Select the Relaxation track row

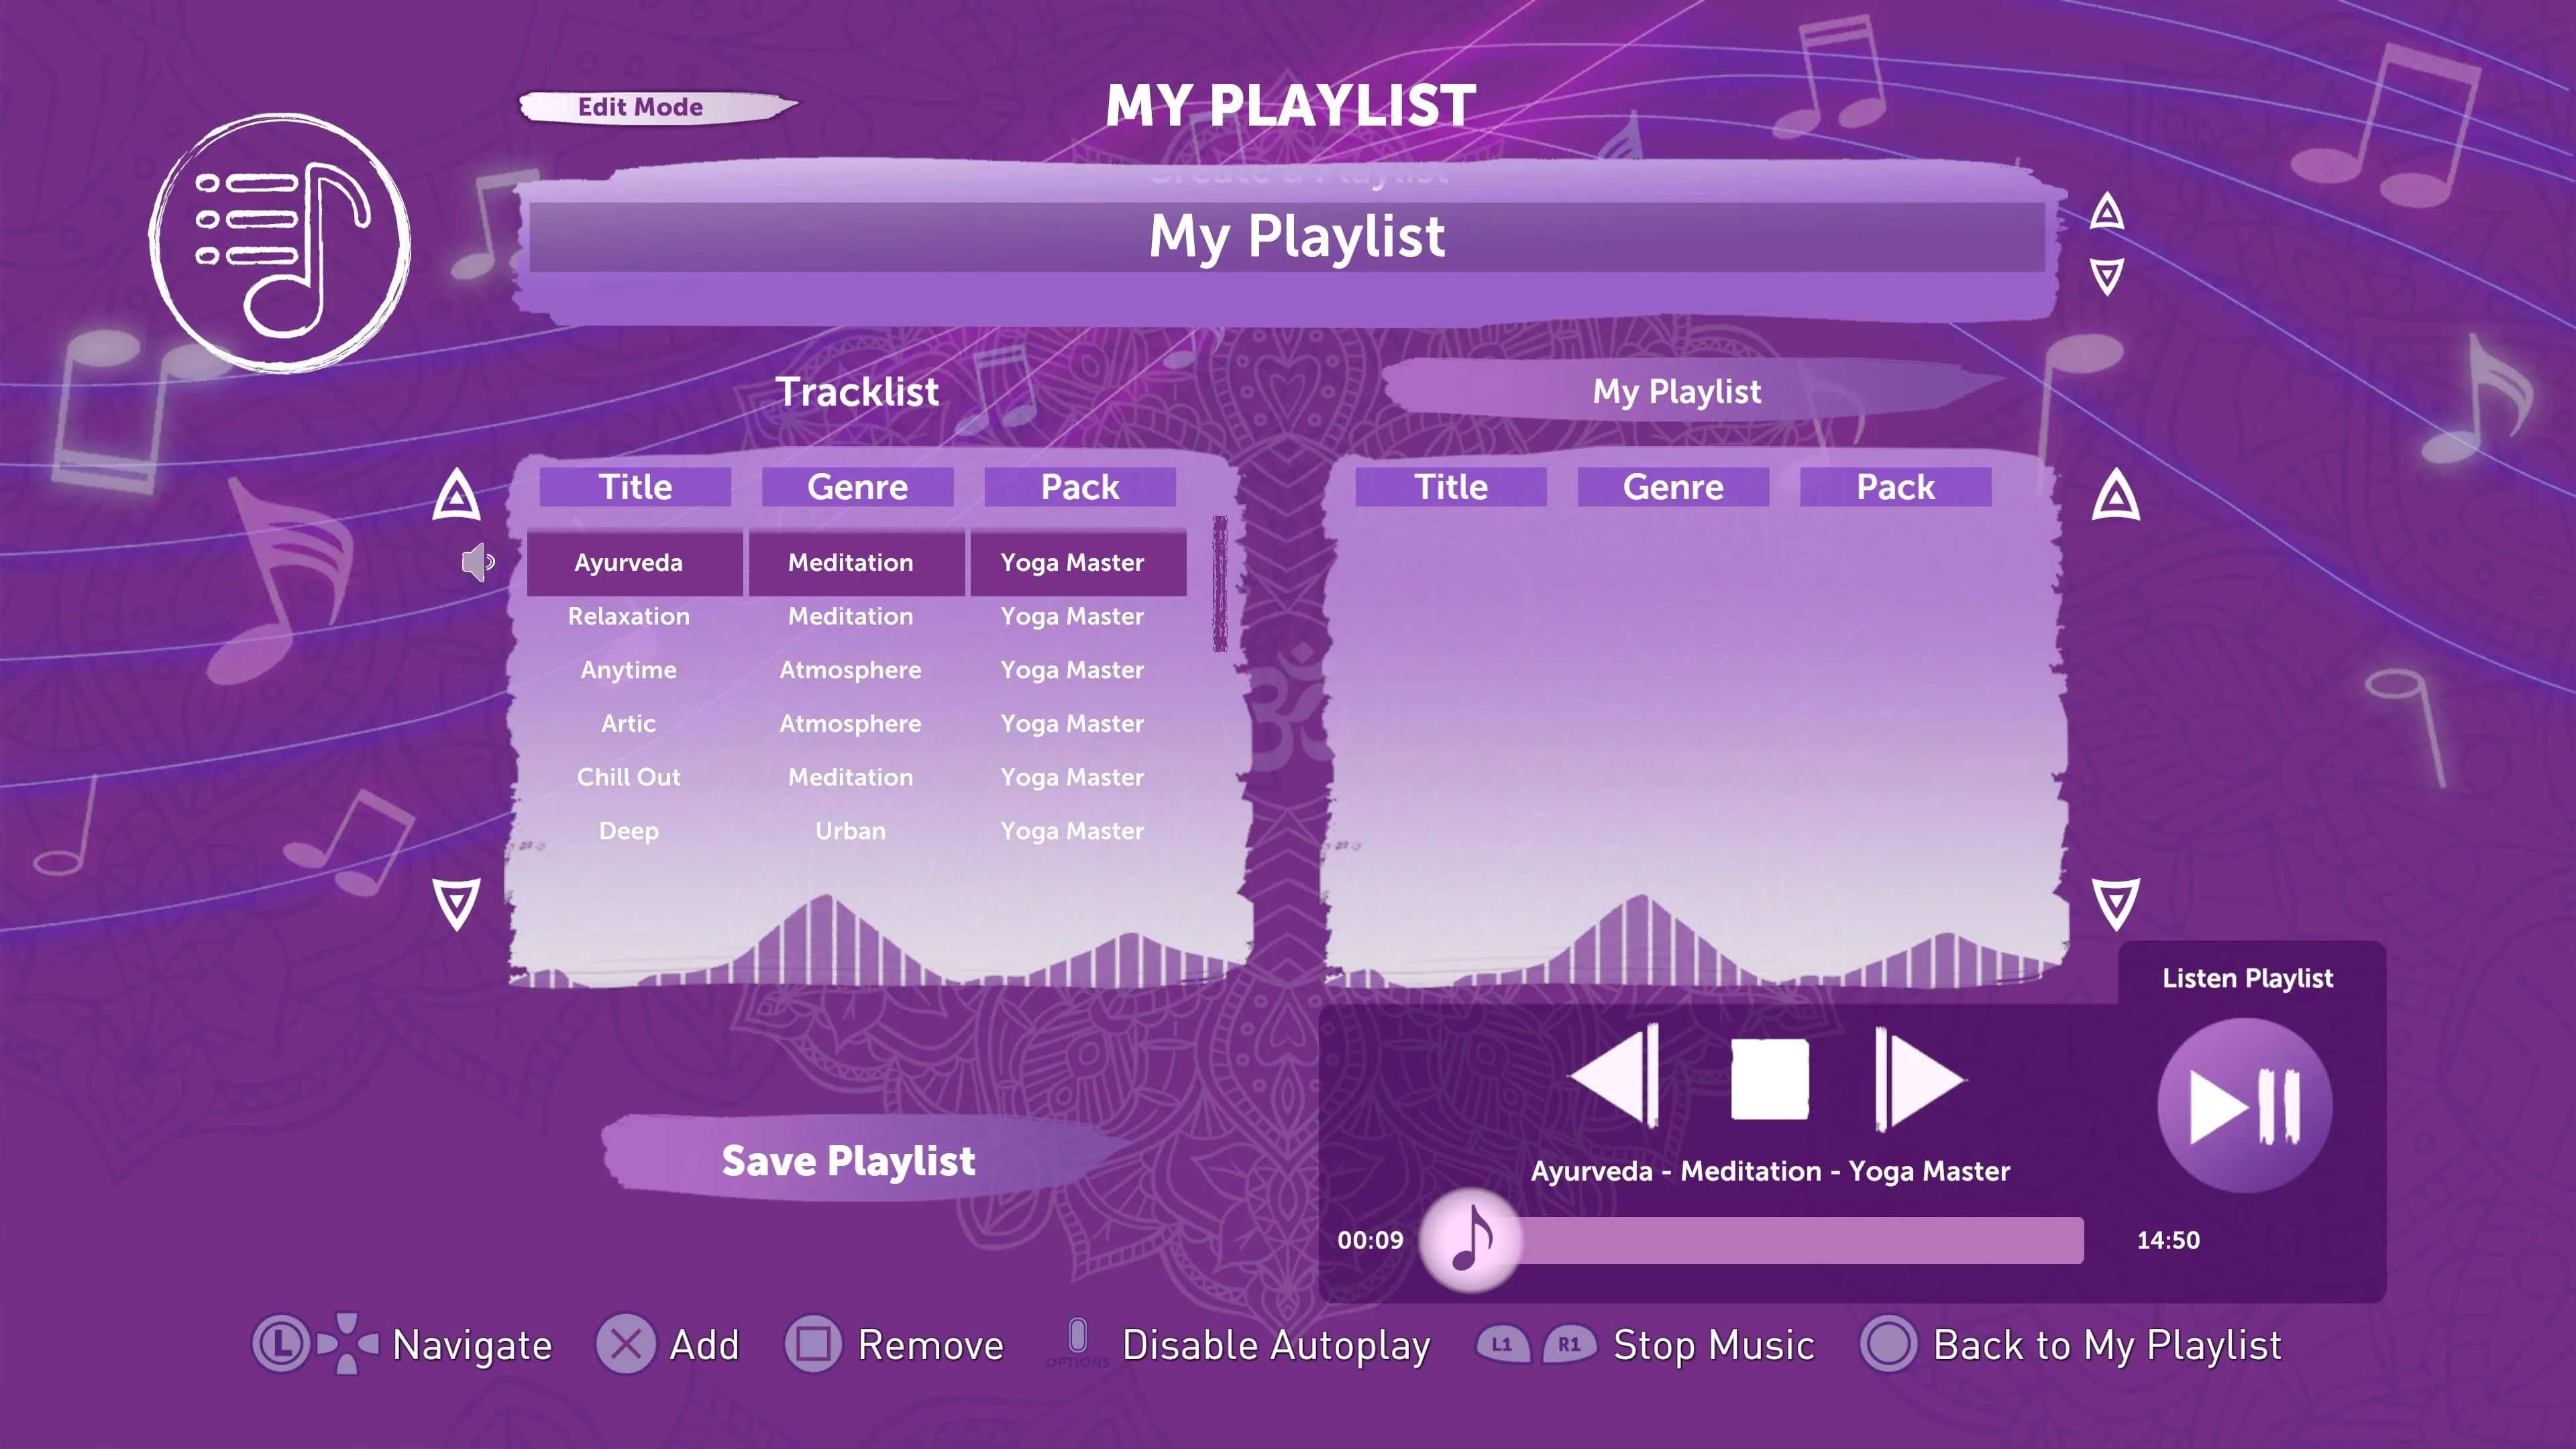pos(856,616)
